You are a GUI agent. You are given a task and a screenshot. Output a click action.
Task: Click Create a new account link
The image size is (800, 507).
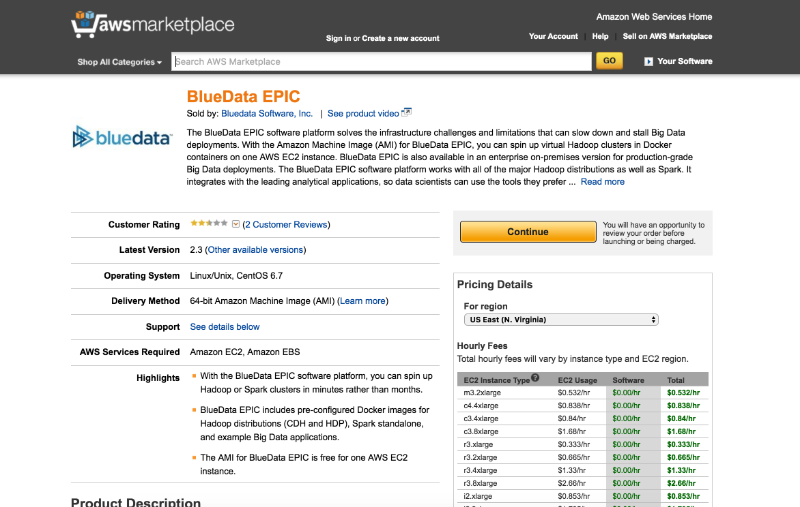point(401,38)
